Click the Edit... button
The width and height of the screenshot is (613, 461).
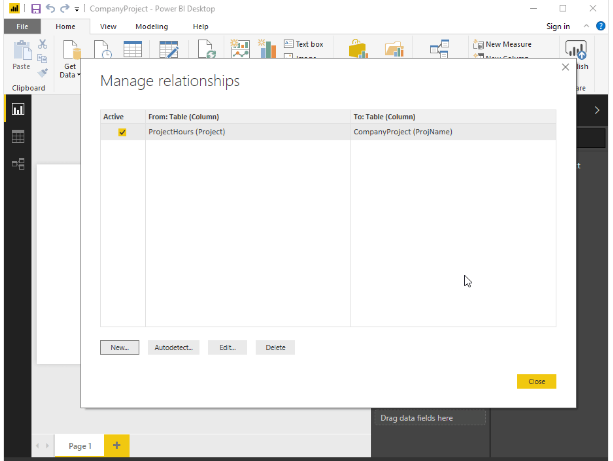227,347
